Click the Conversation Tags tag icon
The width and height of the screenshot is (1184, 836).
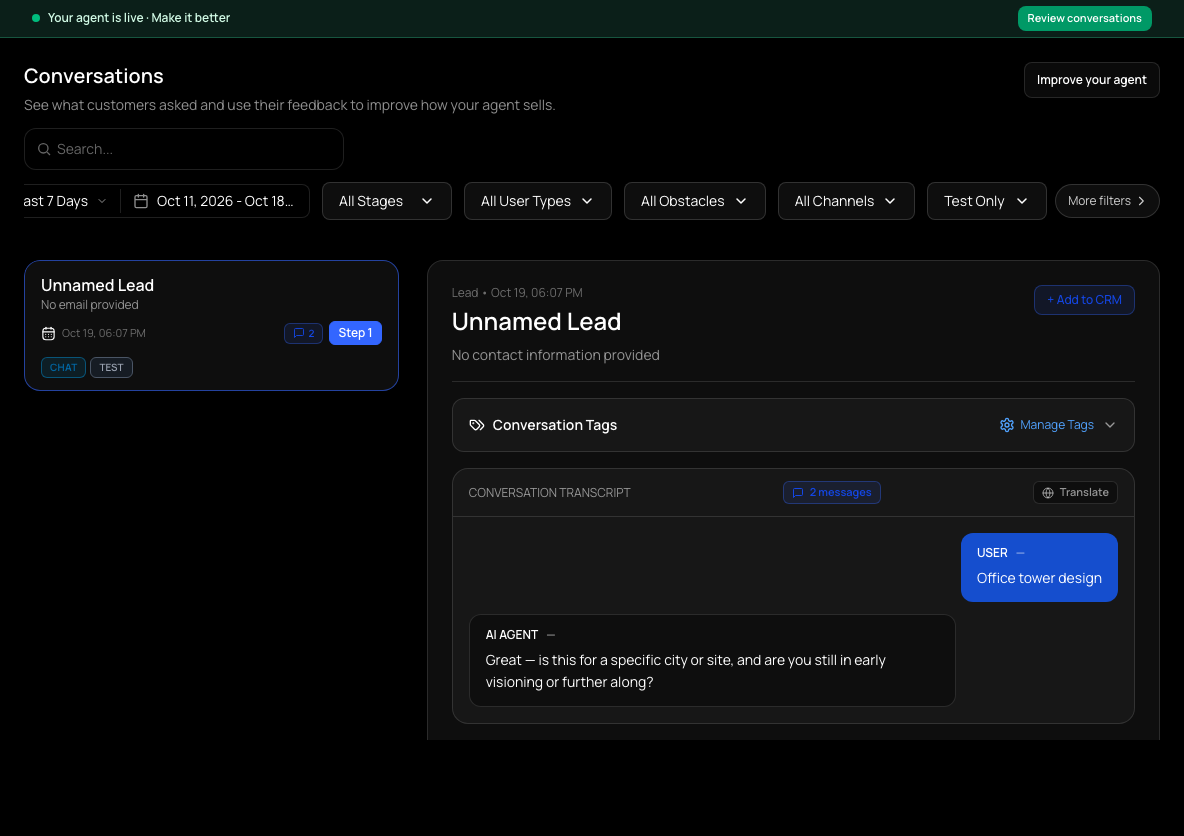point(476,425)
